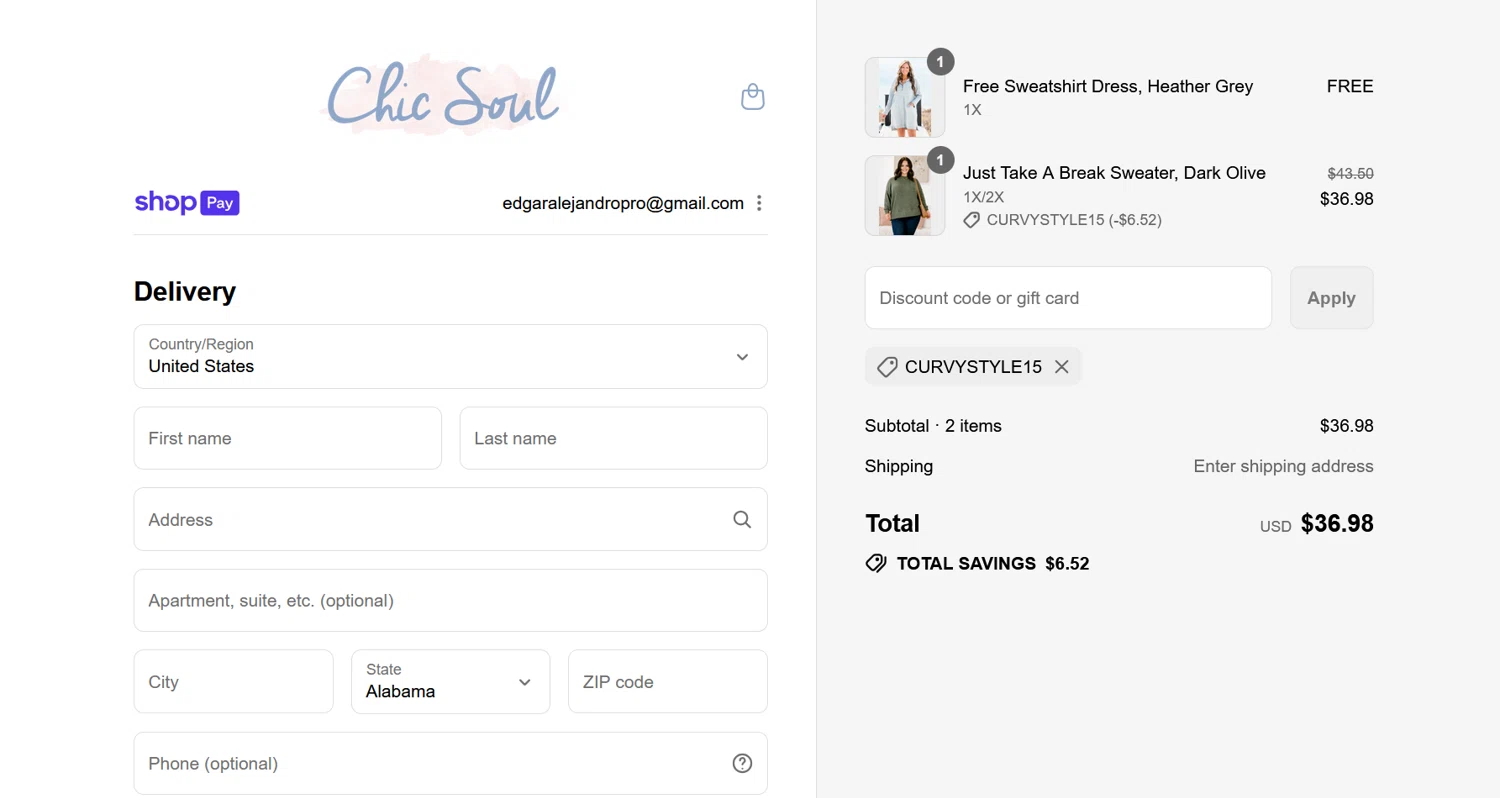Click the City input field
This screenshot has height=798, width=1500.
point(234,682)
